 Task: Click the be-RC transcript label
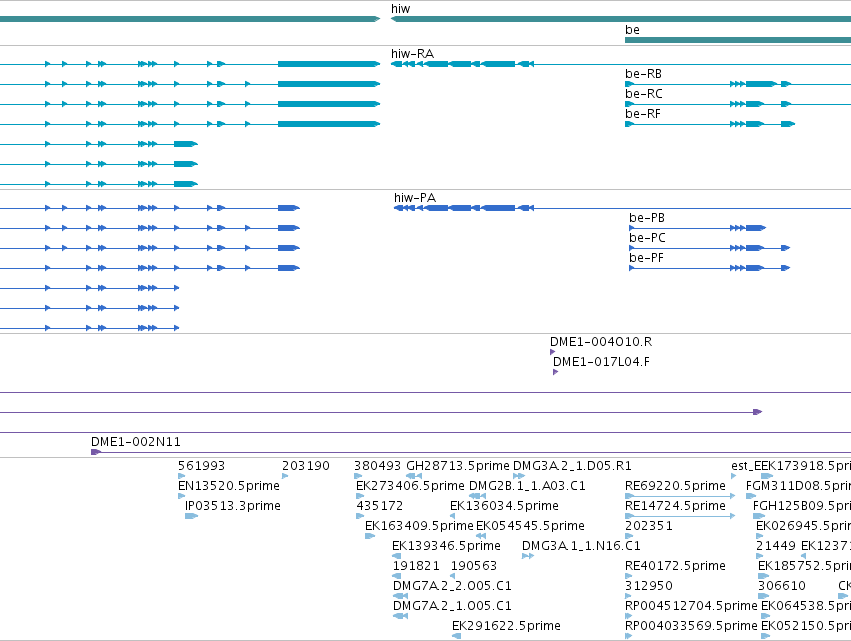click(644, 94)
